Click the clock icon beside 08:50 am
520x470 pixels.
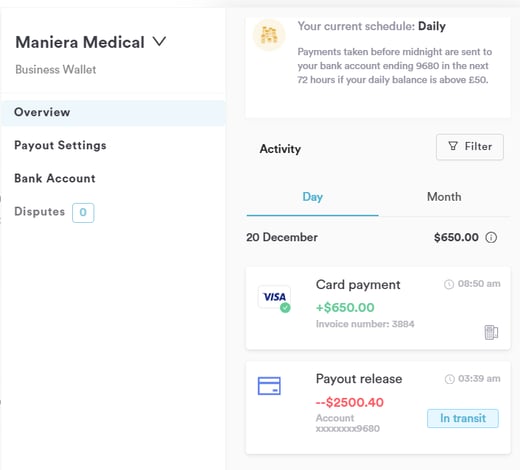point(449,284)
